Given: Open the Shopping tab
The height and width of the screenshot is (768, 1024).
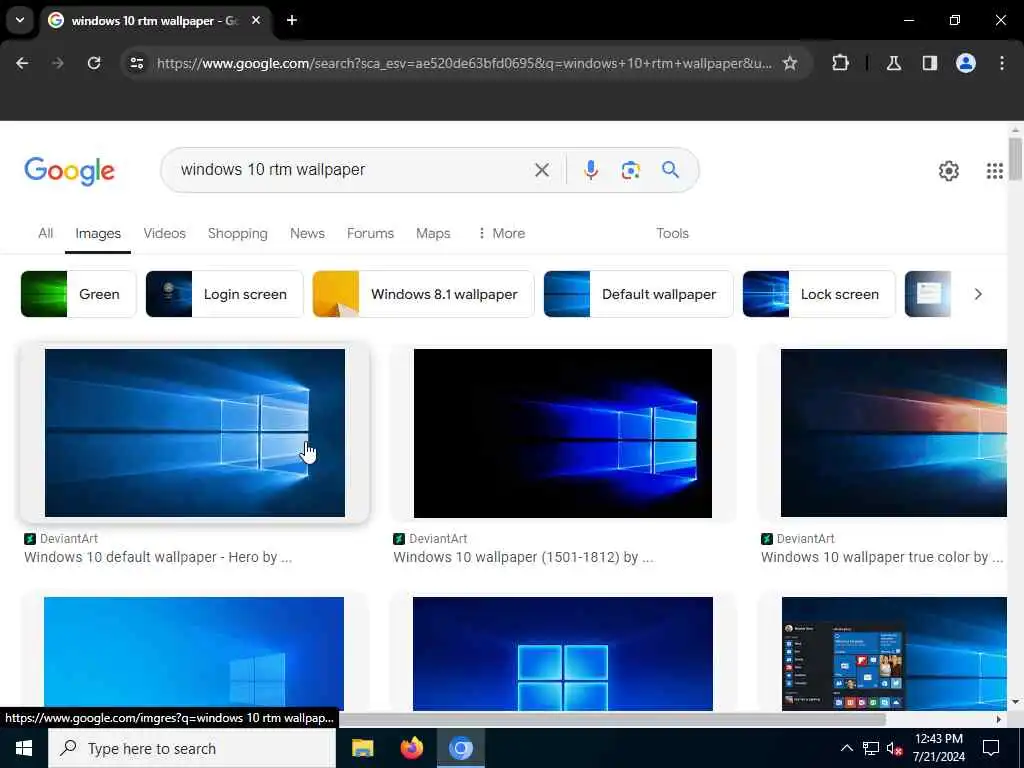Looking at the screenshot, I should 238,233.
